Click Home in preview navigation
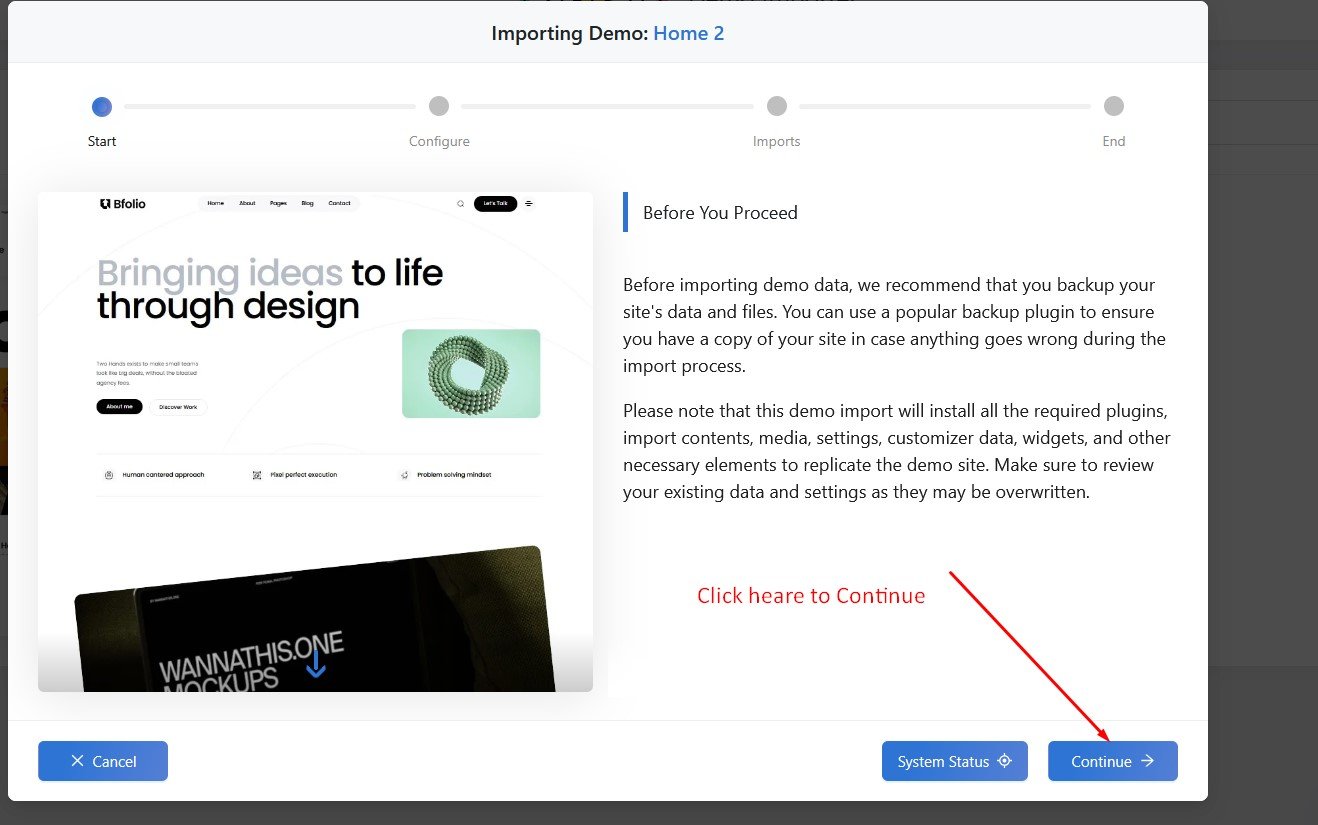Viewport: 1318px width, 825px height. tap(215, 203)
